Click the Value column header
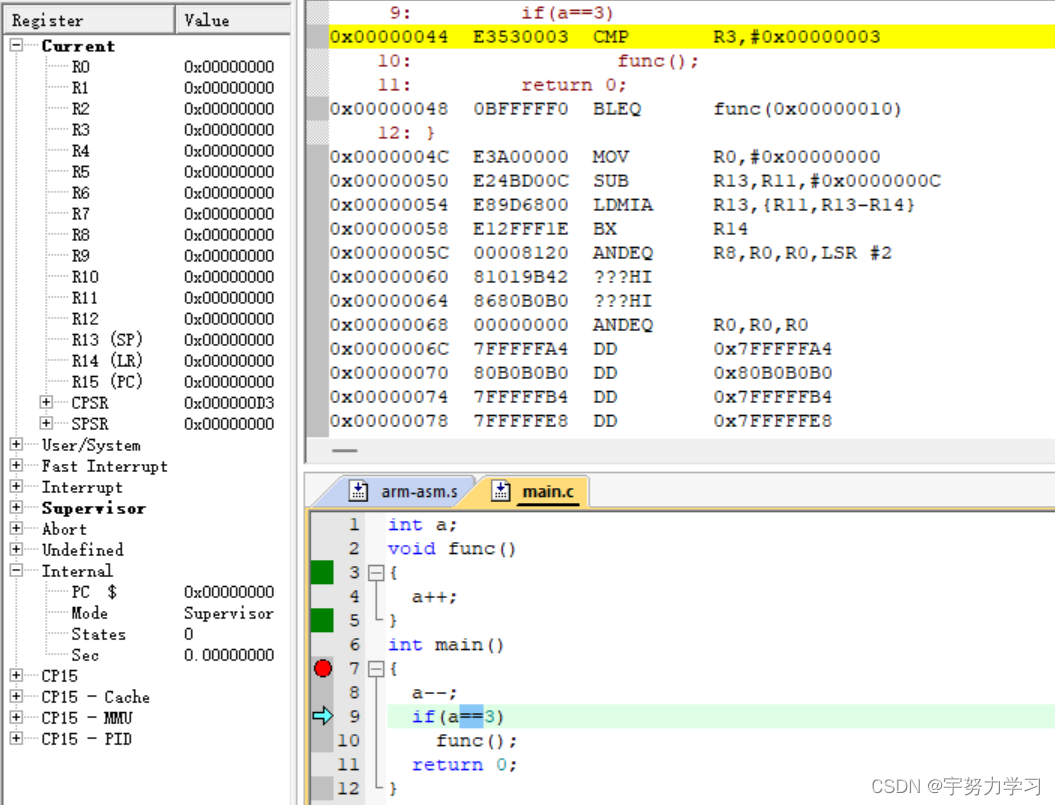Image resolution: width=1055 pixels, height=805 pixels. tap(233, 20)
